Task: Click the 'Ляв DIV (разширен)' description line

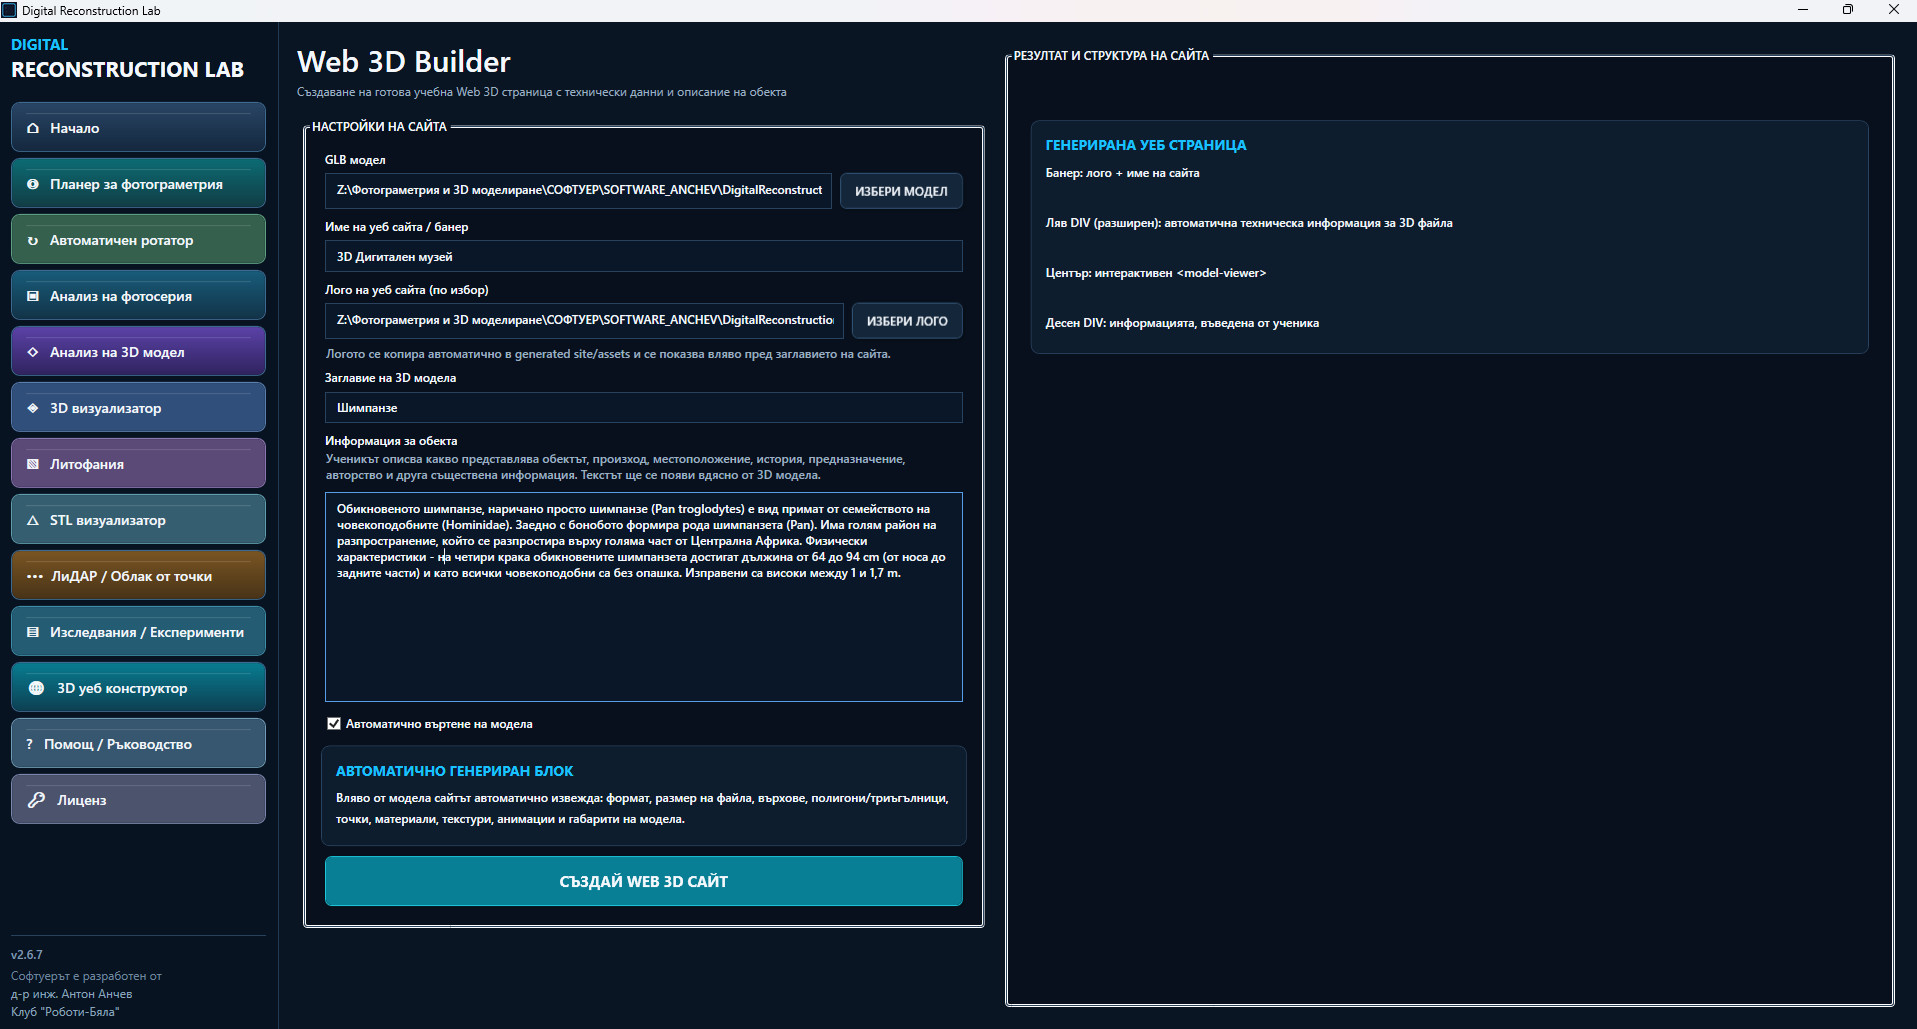Action: point(1249,223)
